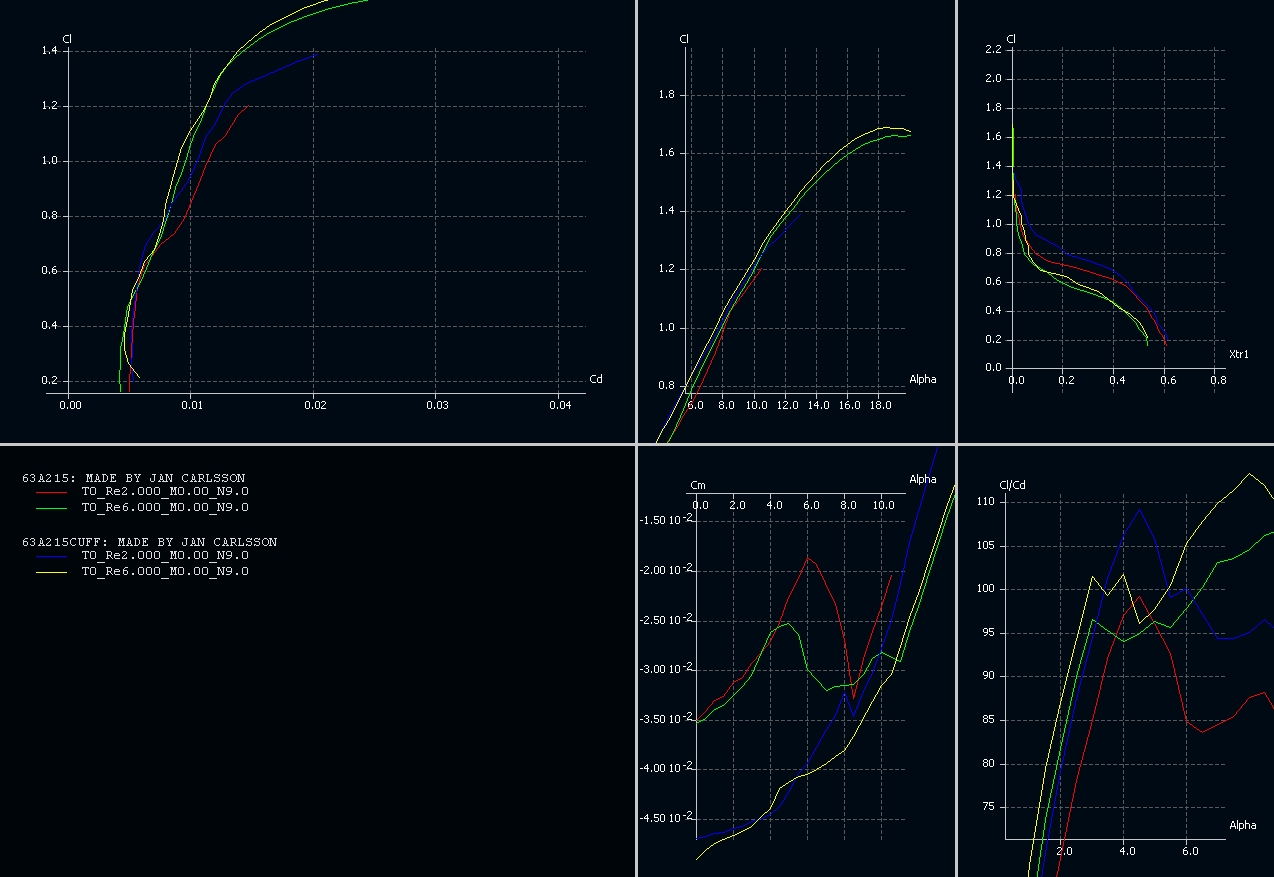1274x877 pixels.
Task: Click the yellow legend line under 63A215CUFF
Action: (x=51, y=572)
